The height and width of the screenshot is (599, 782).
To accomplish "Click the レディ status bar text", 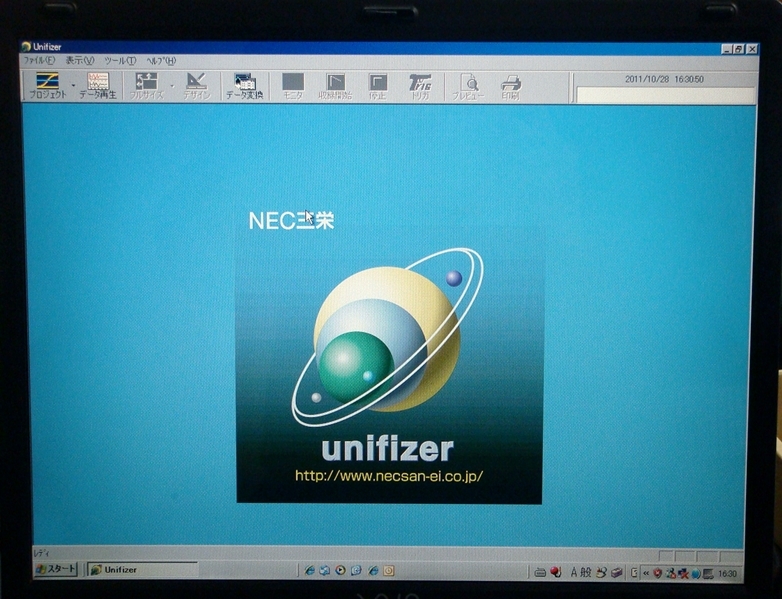I will 41,553.
